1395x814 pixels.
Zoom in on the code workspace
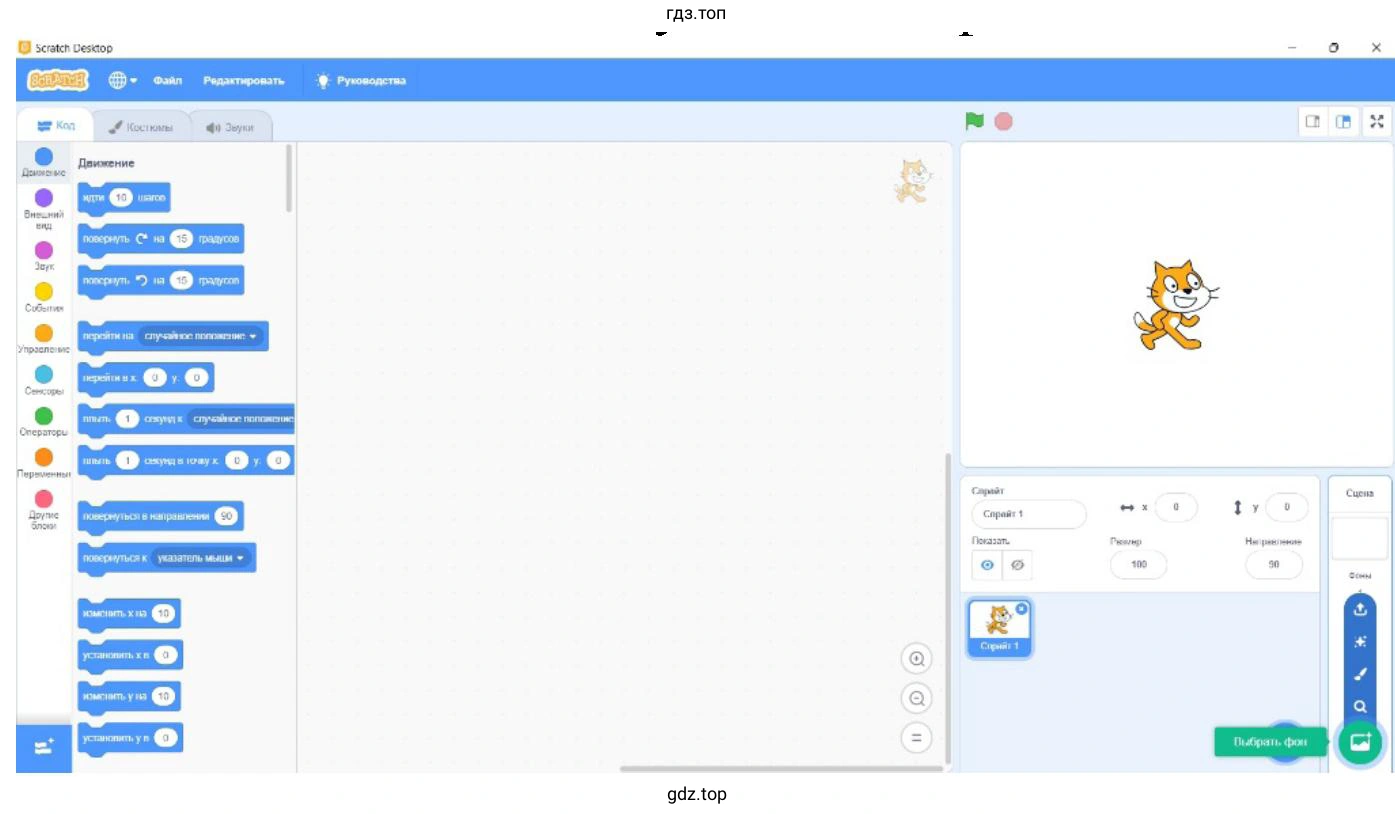coord(915,659)
